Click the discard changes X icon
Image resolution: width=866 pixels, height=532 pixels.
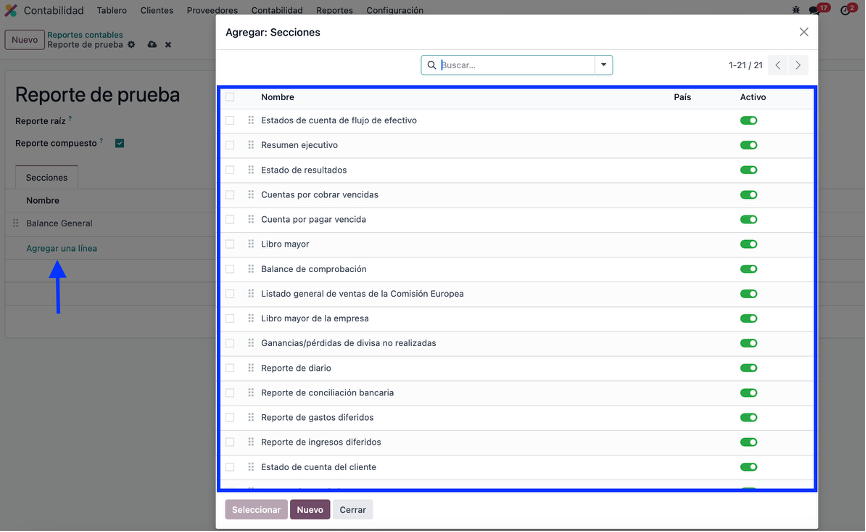(x=168, y=45)
